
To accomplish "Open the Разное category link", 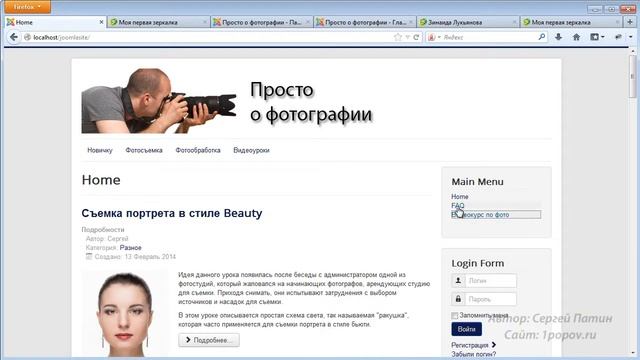I will [x=131, y=248].
